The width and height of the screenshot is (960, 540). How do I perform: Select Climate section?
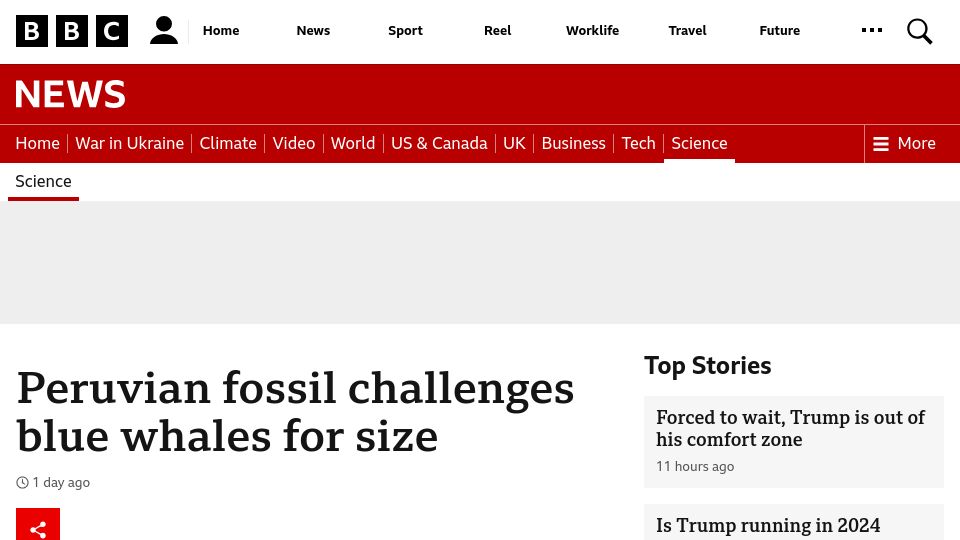coord(228,143)
